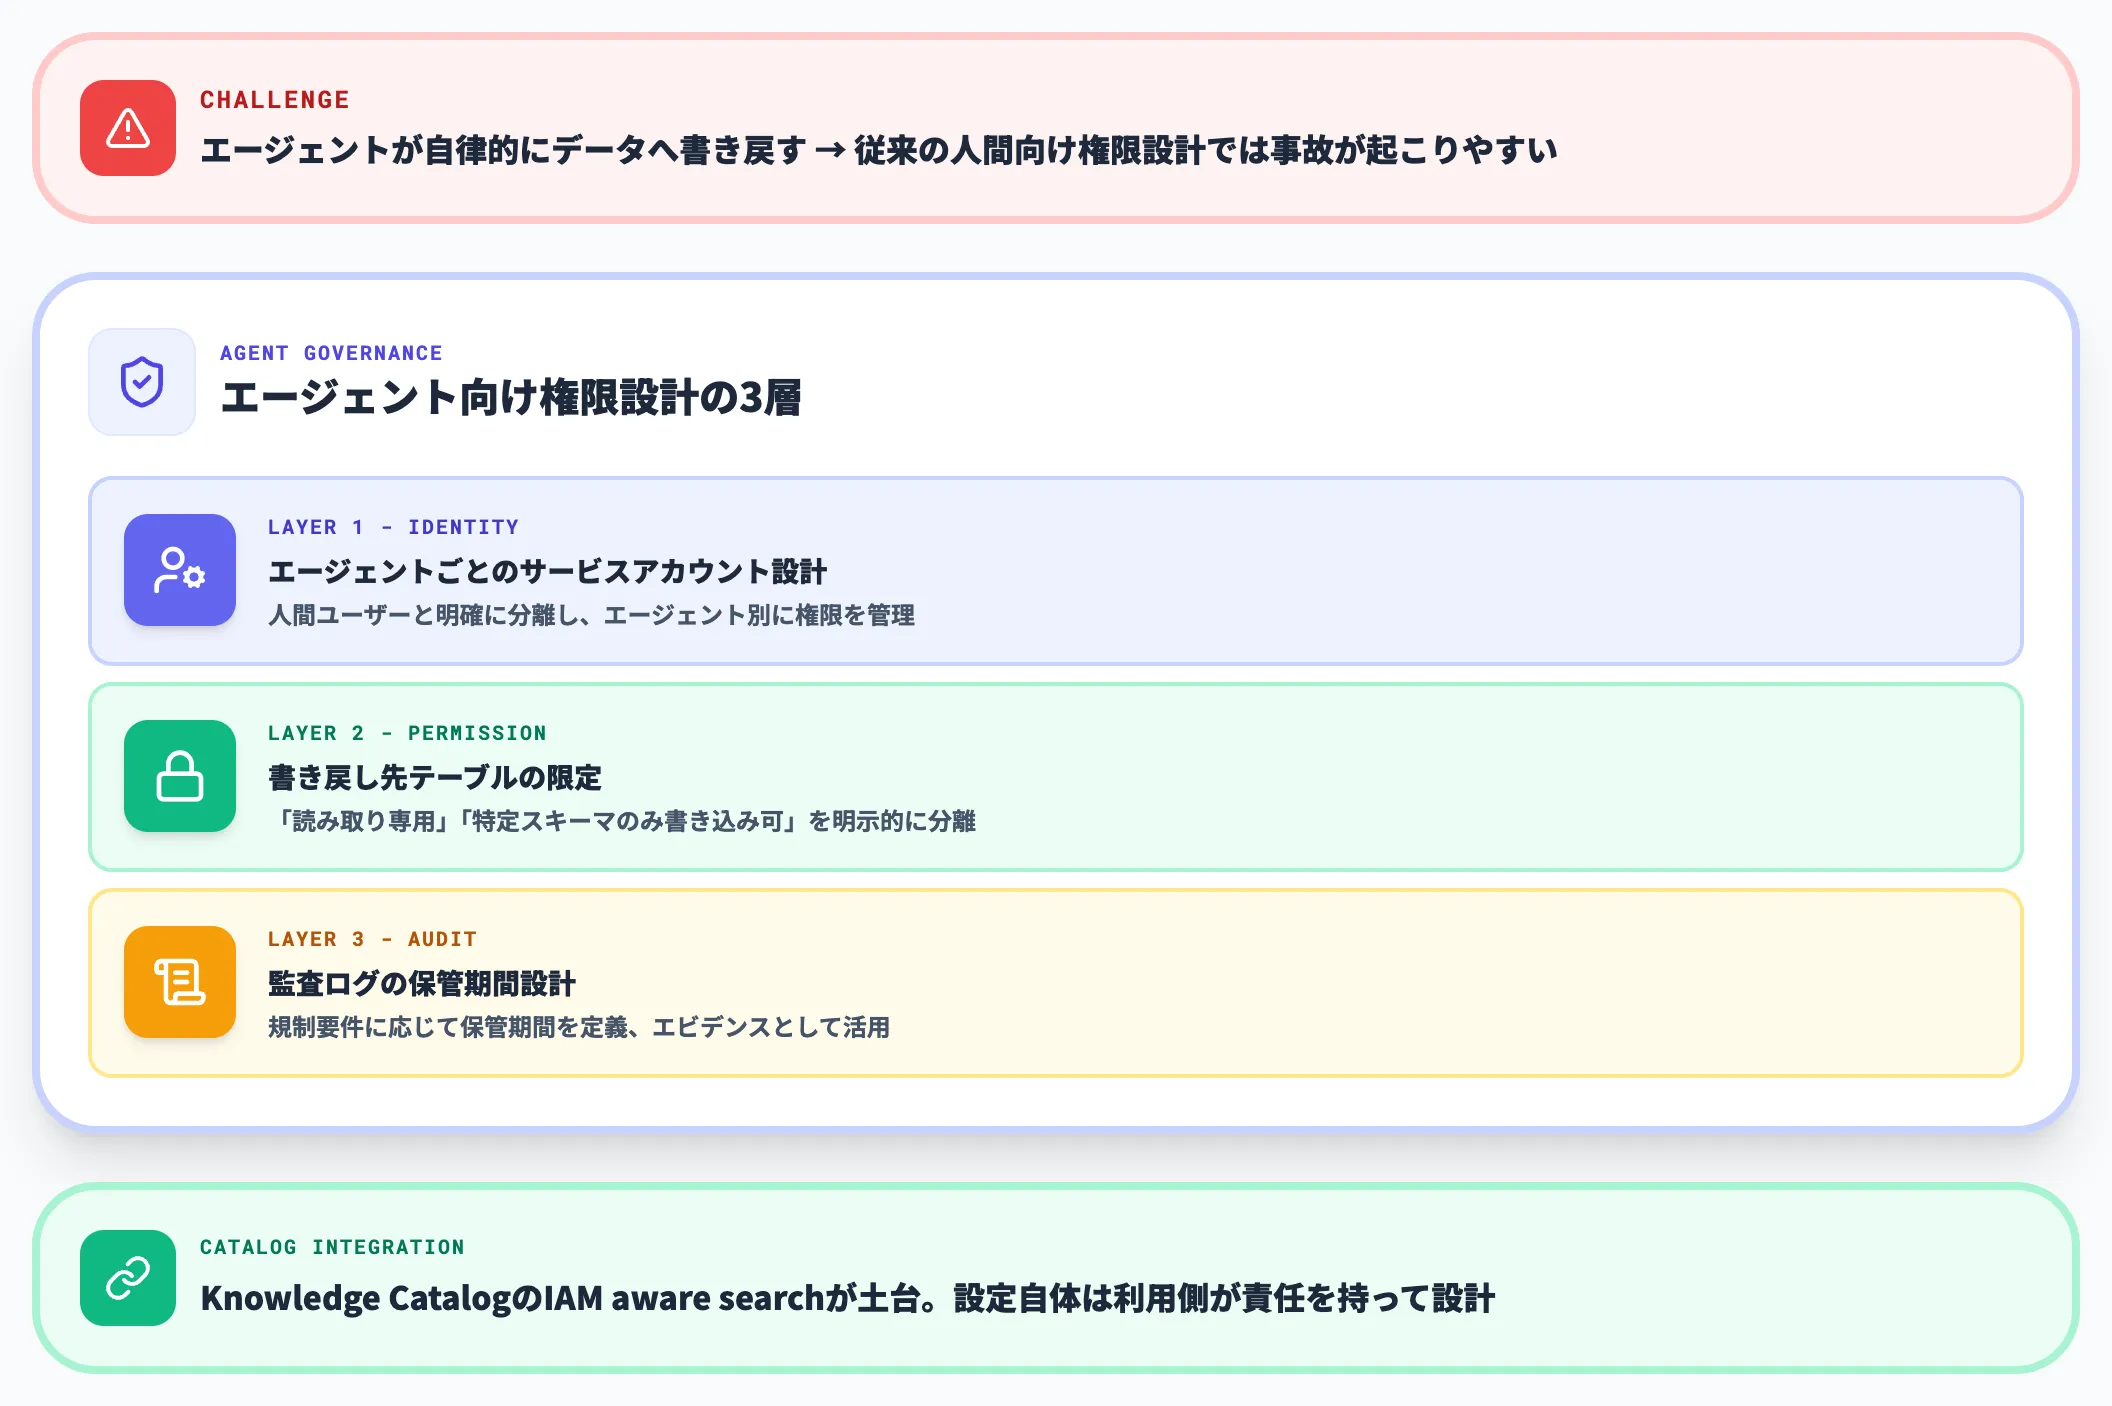Click the LAYER 3 - AUDIT heading
The width and height of the screenshot is (2112, 1406).
point(372,939)
